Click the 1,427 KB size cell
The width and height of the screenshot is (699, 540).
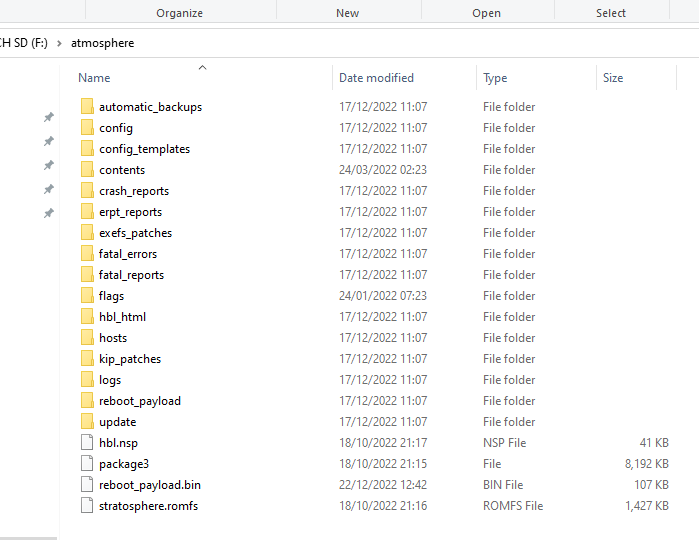click(x=647, y=506)
